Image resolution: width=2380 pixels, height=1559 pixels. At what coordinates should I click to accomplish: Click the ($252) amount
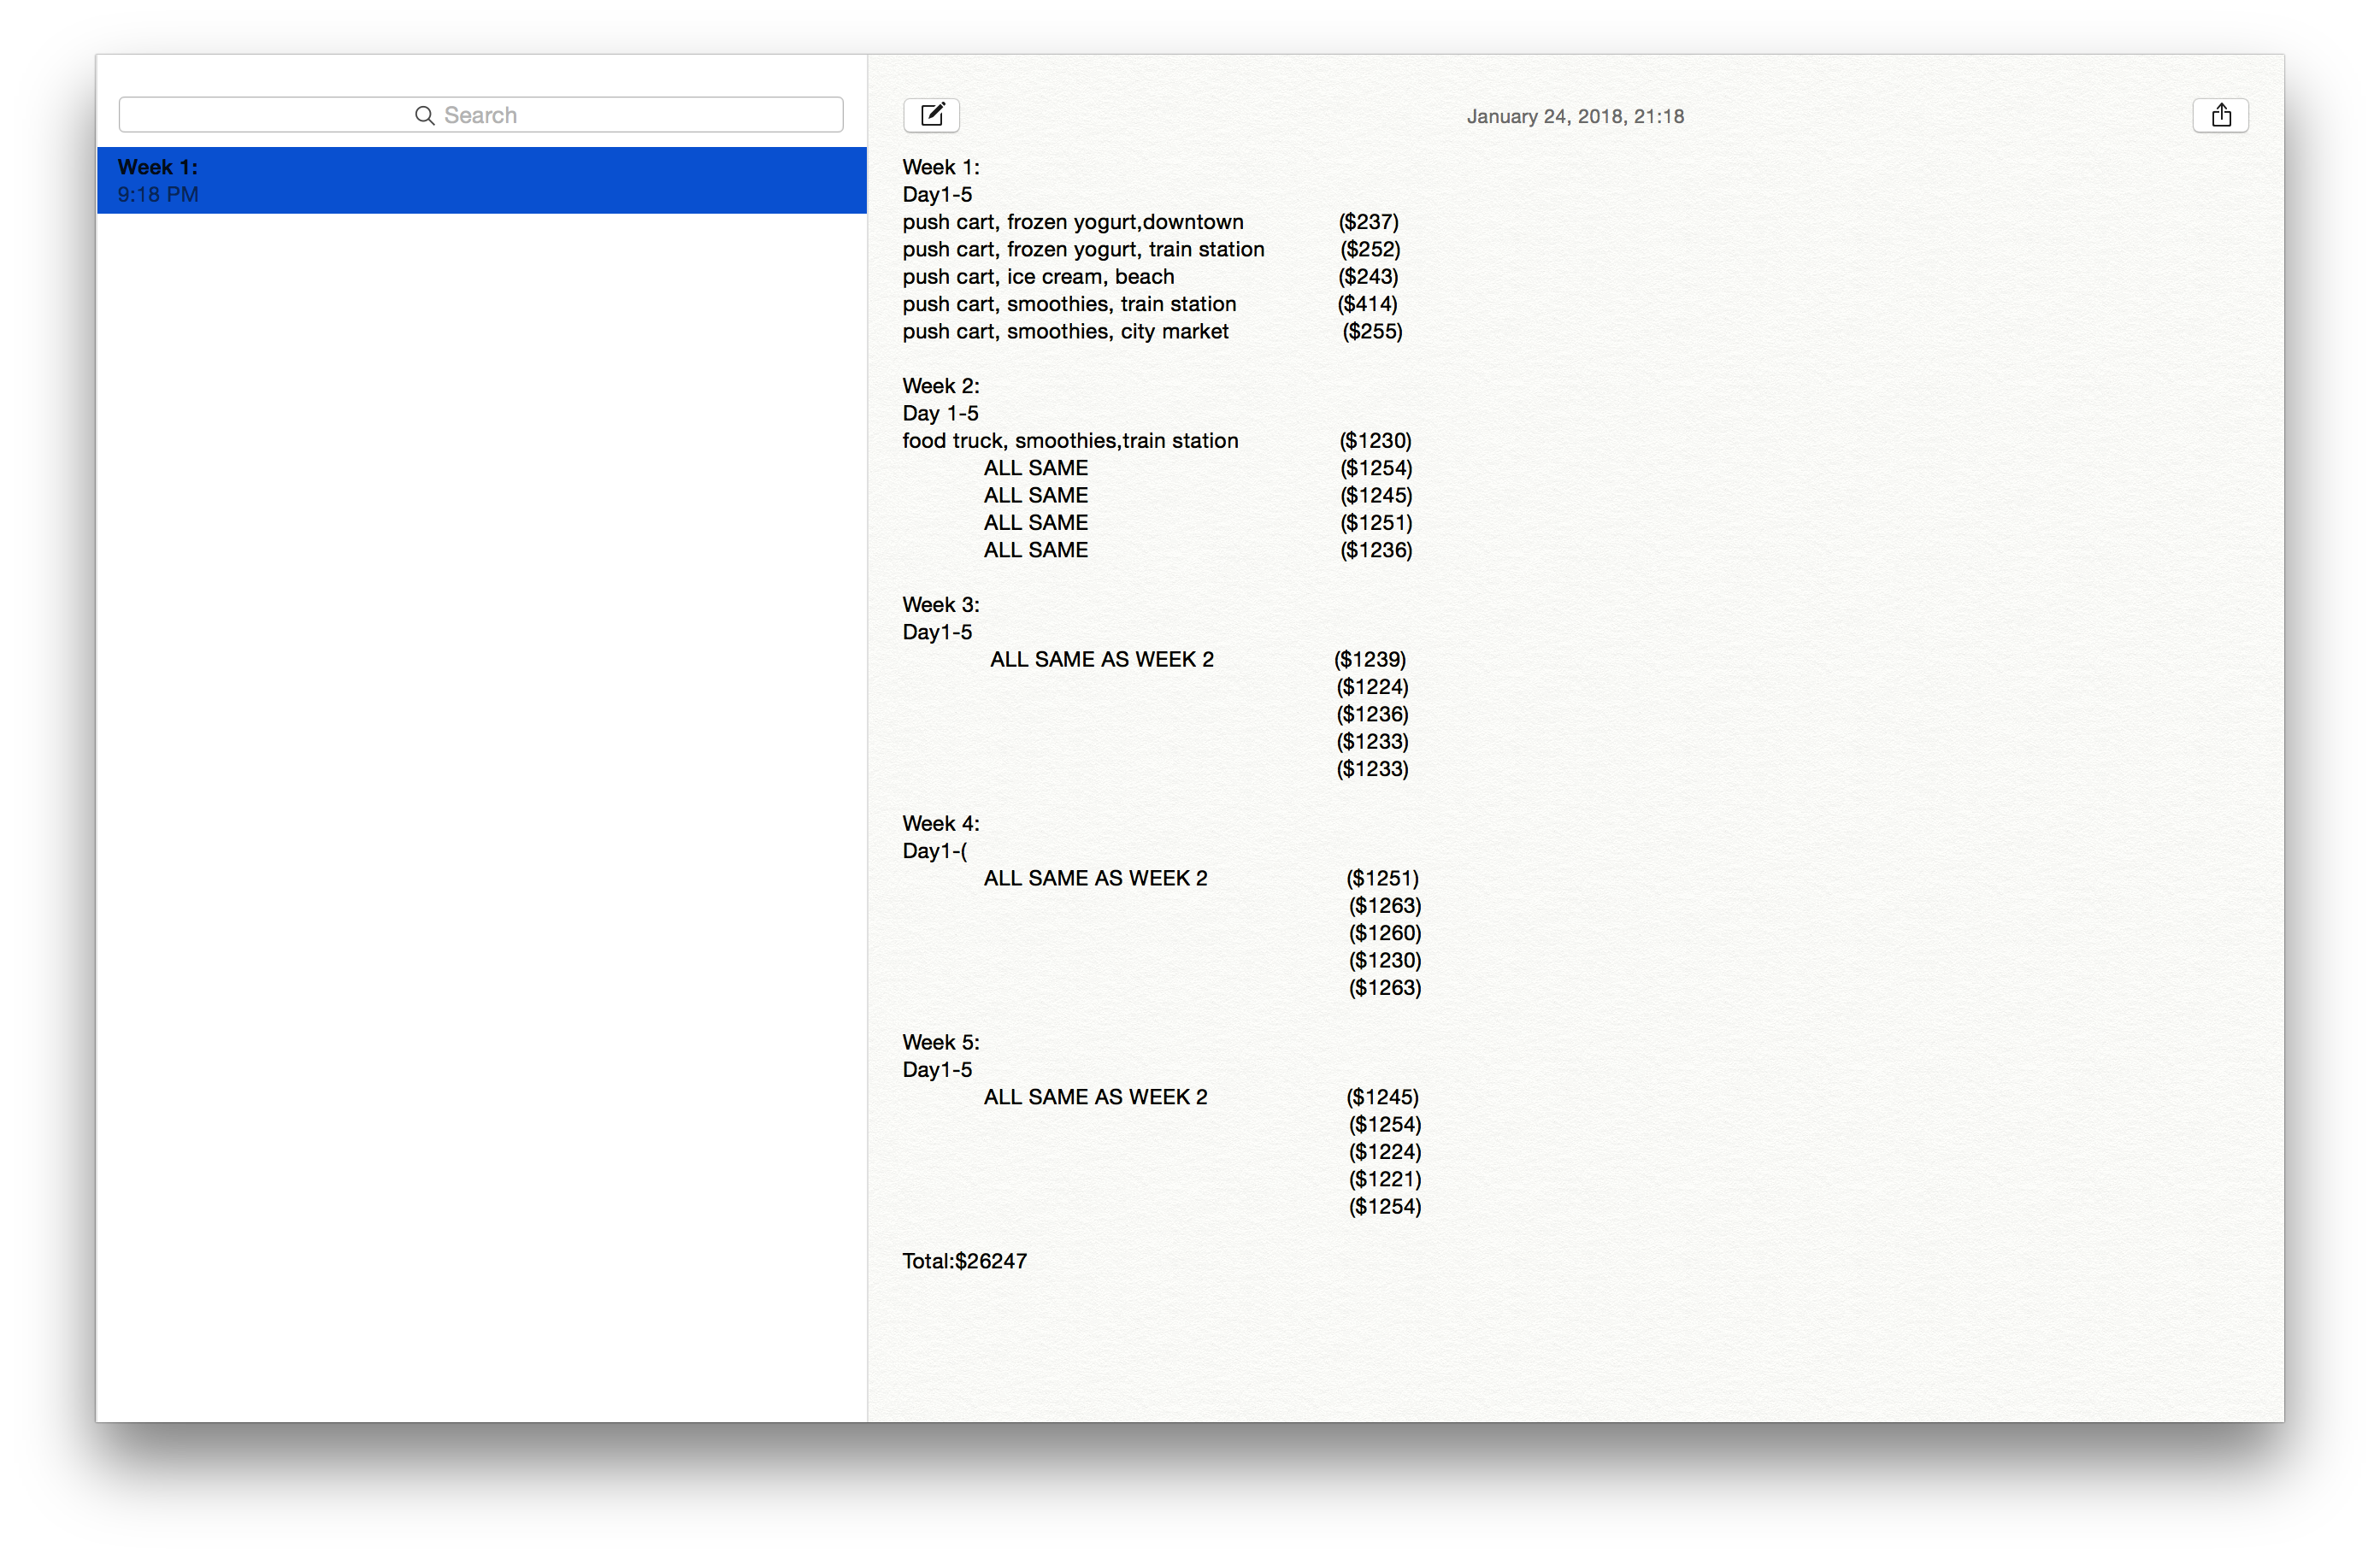(x=1370, y=249)
